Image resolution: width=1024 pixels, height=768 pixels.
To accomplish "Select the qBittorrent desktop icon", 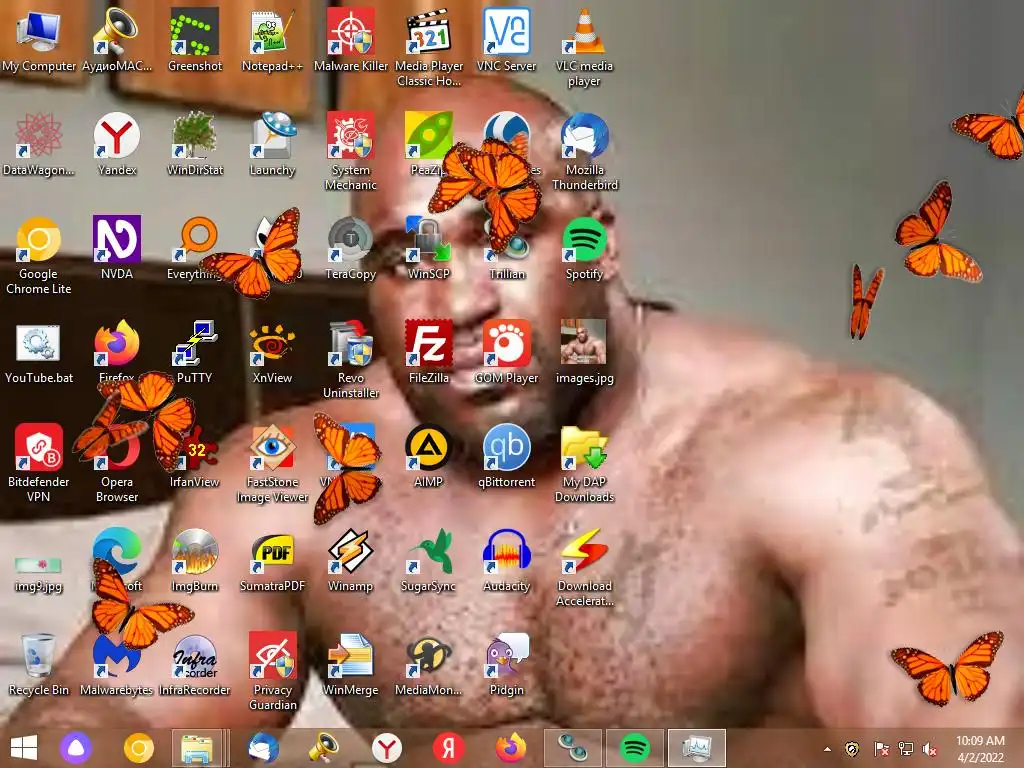I will 507,456.
